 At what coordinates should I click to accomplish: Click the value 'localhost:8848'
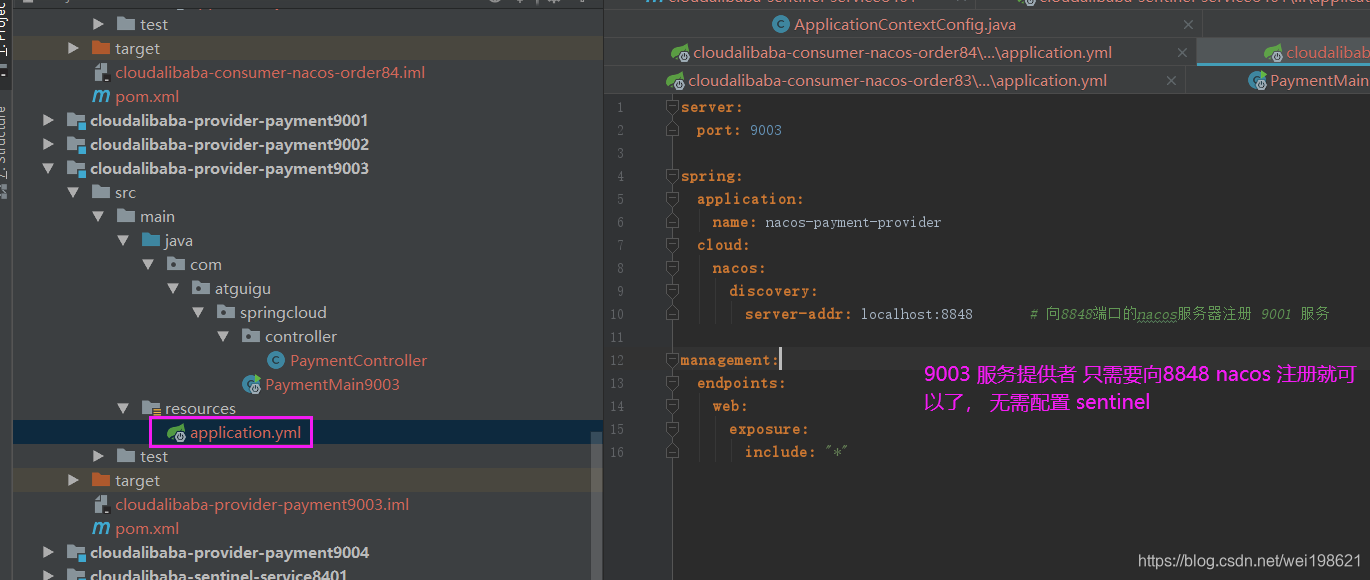[x=917, y=314]
